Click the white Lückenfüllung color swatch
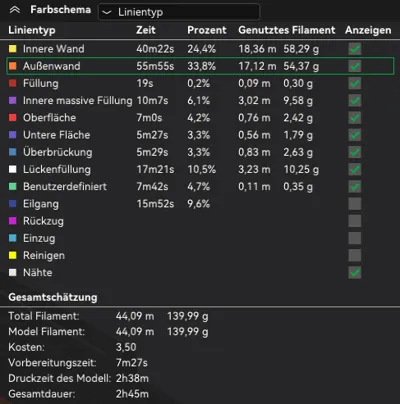Viewport: 400px width, 404px height. pyautogui.click(x=13, y=169)
